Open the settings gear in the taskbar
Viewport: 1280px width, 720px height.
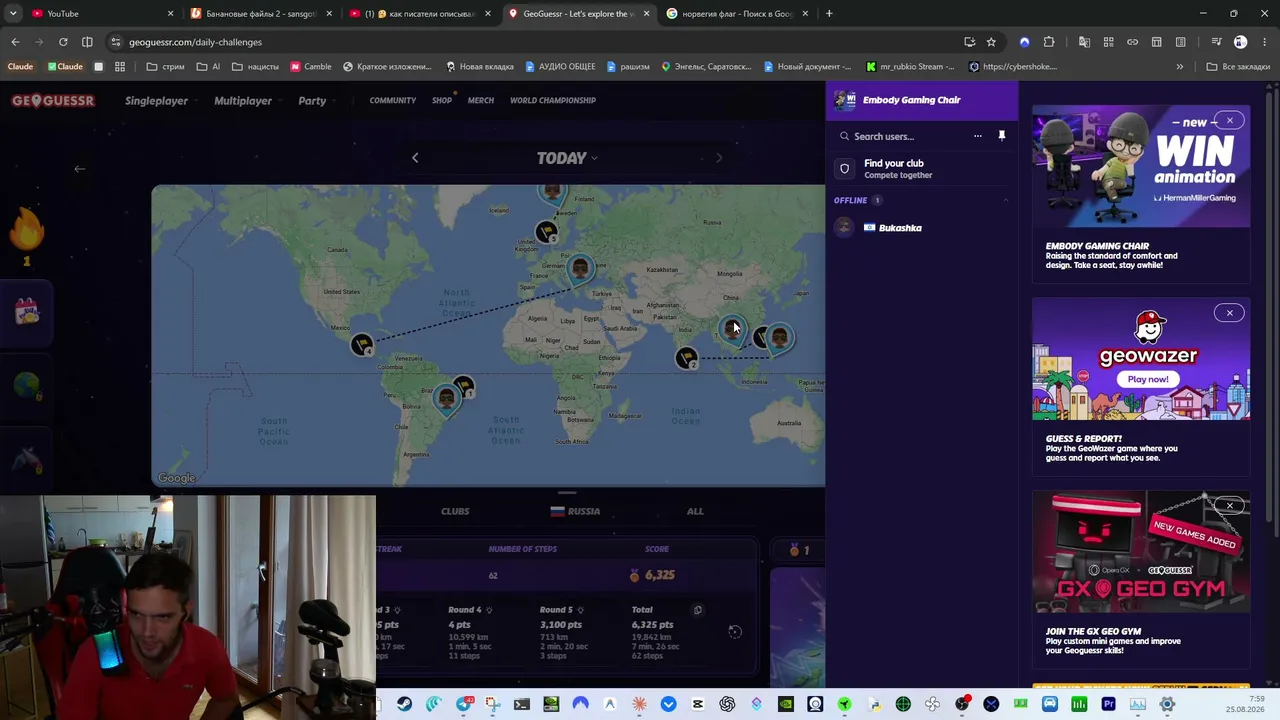[1167, 704]
